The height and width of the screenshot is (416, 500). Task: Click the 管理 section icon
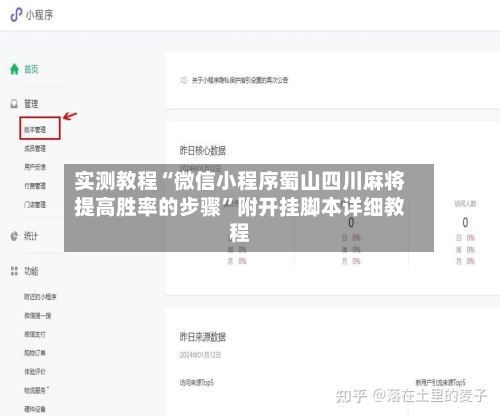[14, 104]
